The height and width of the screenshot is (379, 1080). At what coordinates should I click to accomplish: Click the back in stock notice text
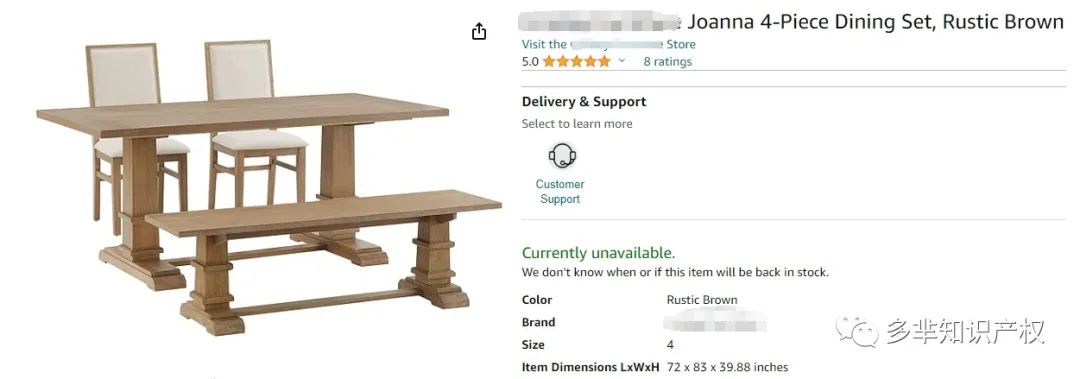675,272
